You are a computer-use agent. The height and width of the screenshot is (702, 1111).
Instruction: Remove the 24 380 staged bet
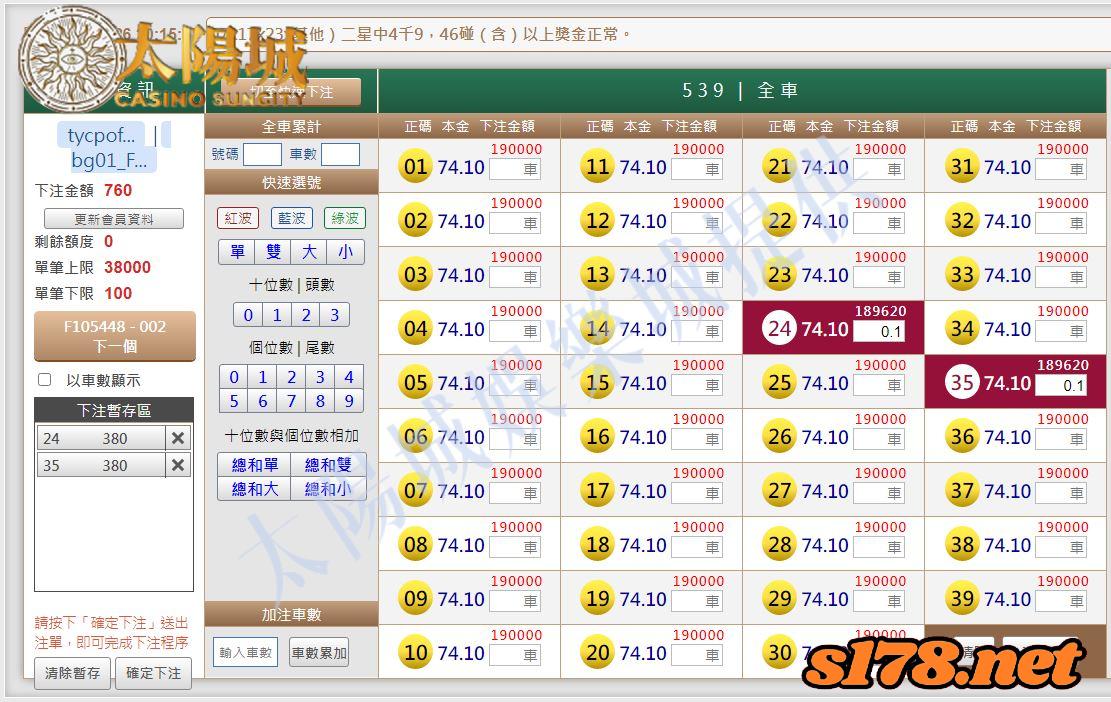tap(178, 438)
